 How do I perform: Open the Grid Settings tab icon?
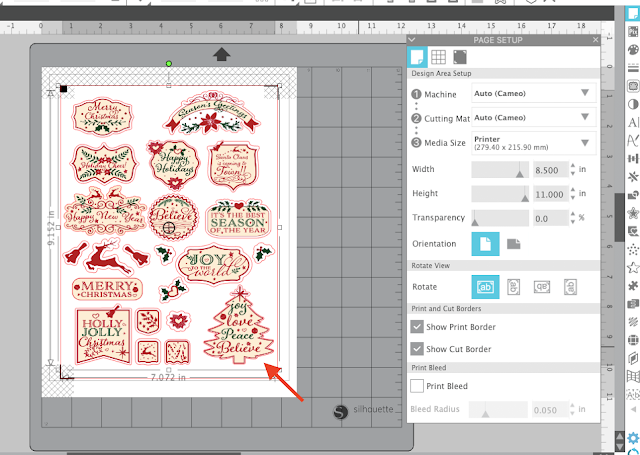[x=438, y=57]
